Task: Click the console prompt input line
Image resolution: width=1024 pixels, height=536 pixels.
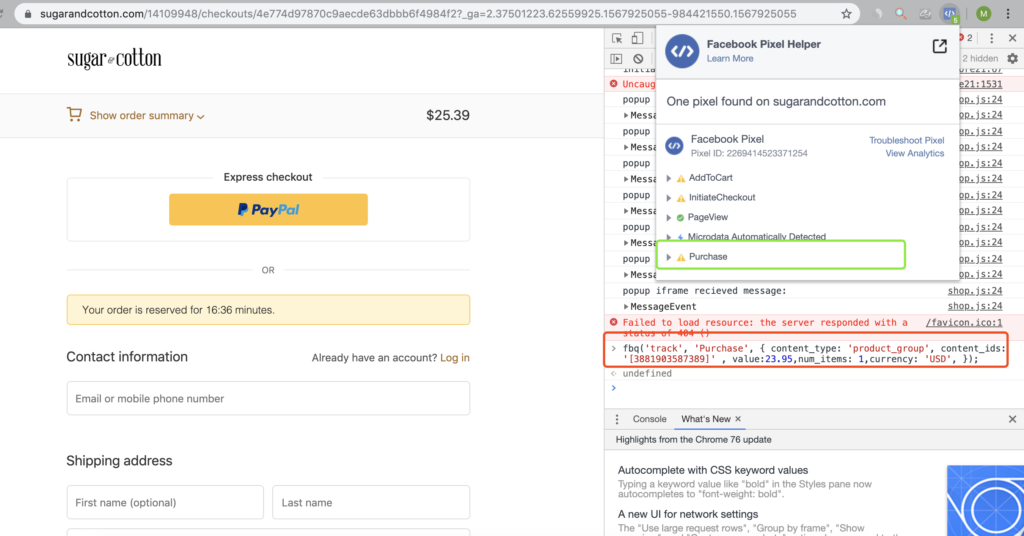Action: click(810, 388)
